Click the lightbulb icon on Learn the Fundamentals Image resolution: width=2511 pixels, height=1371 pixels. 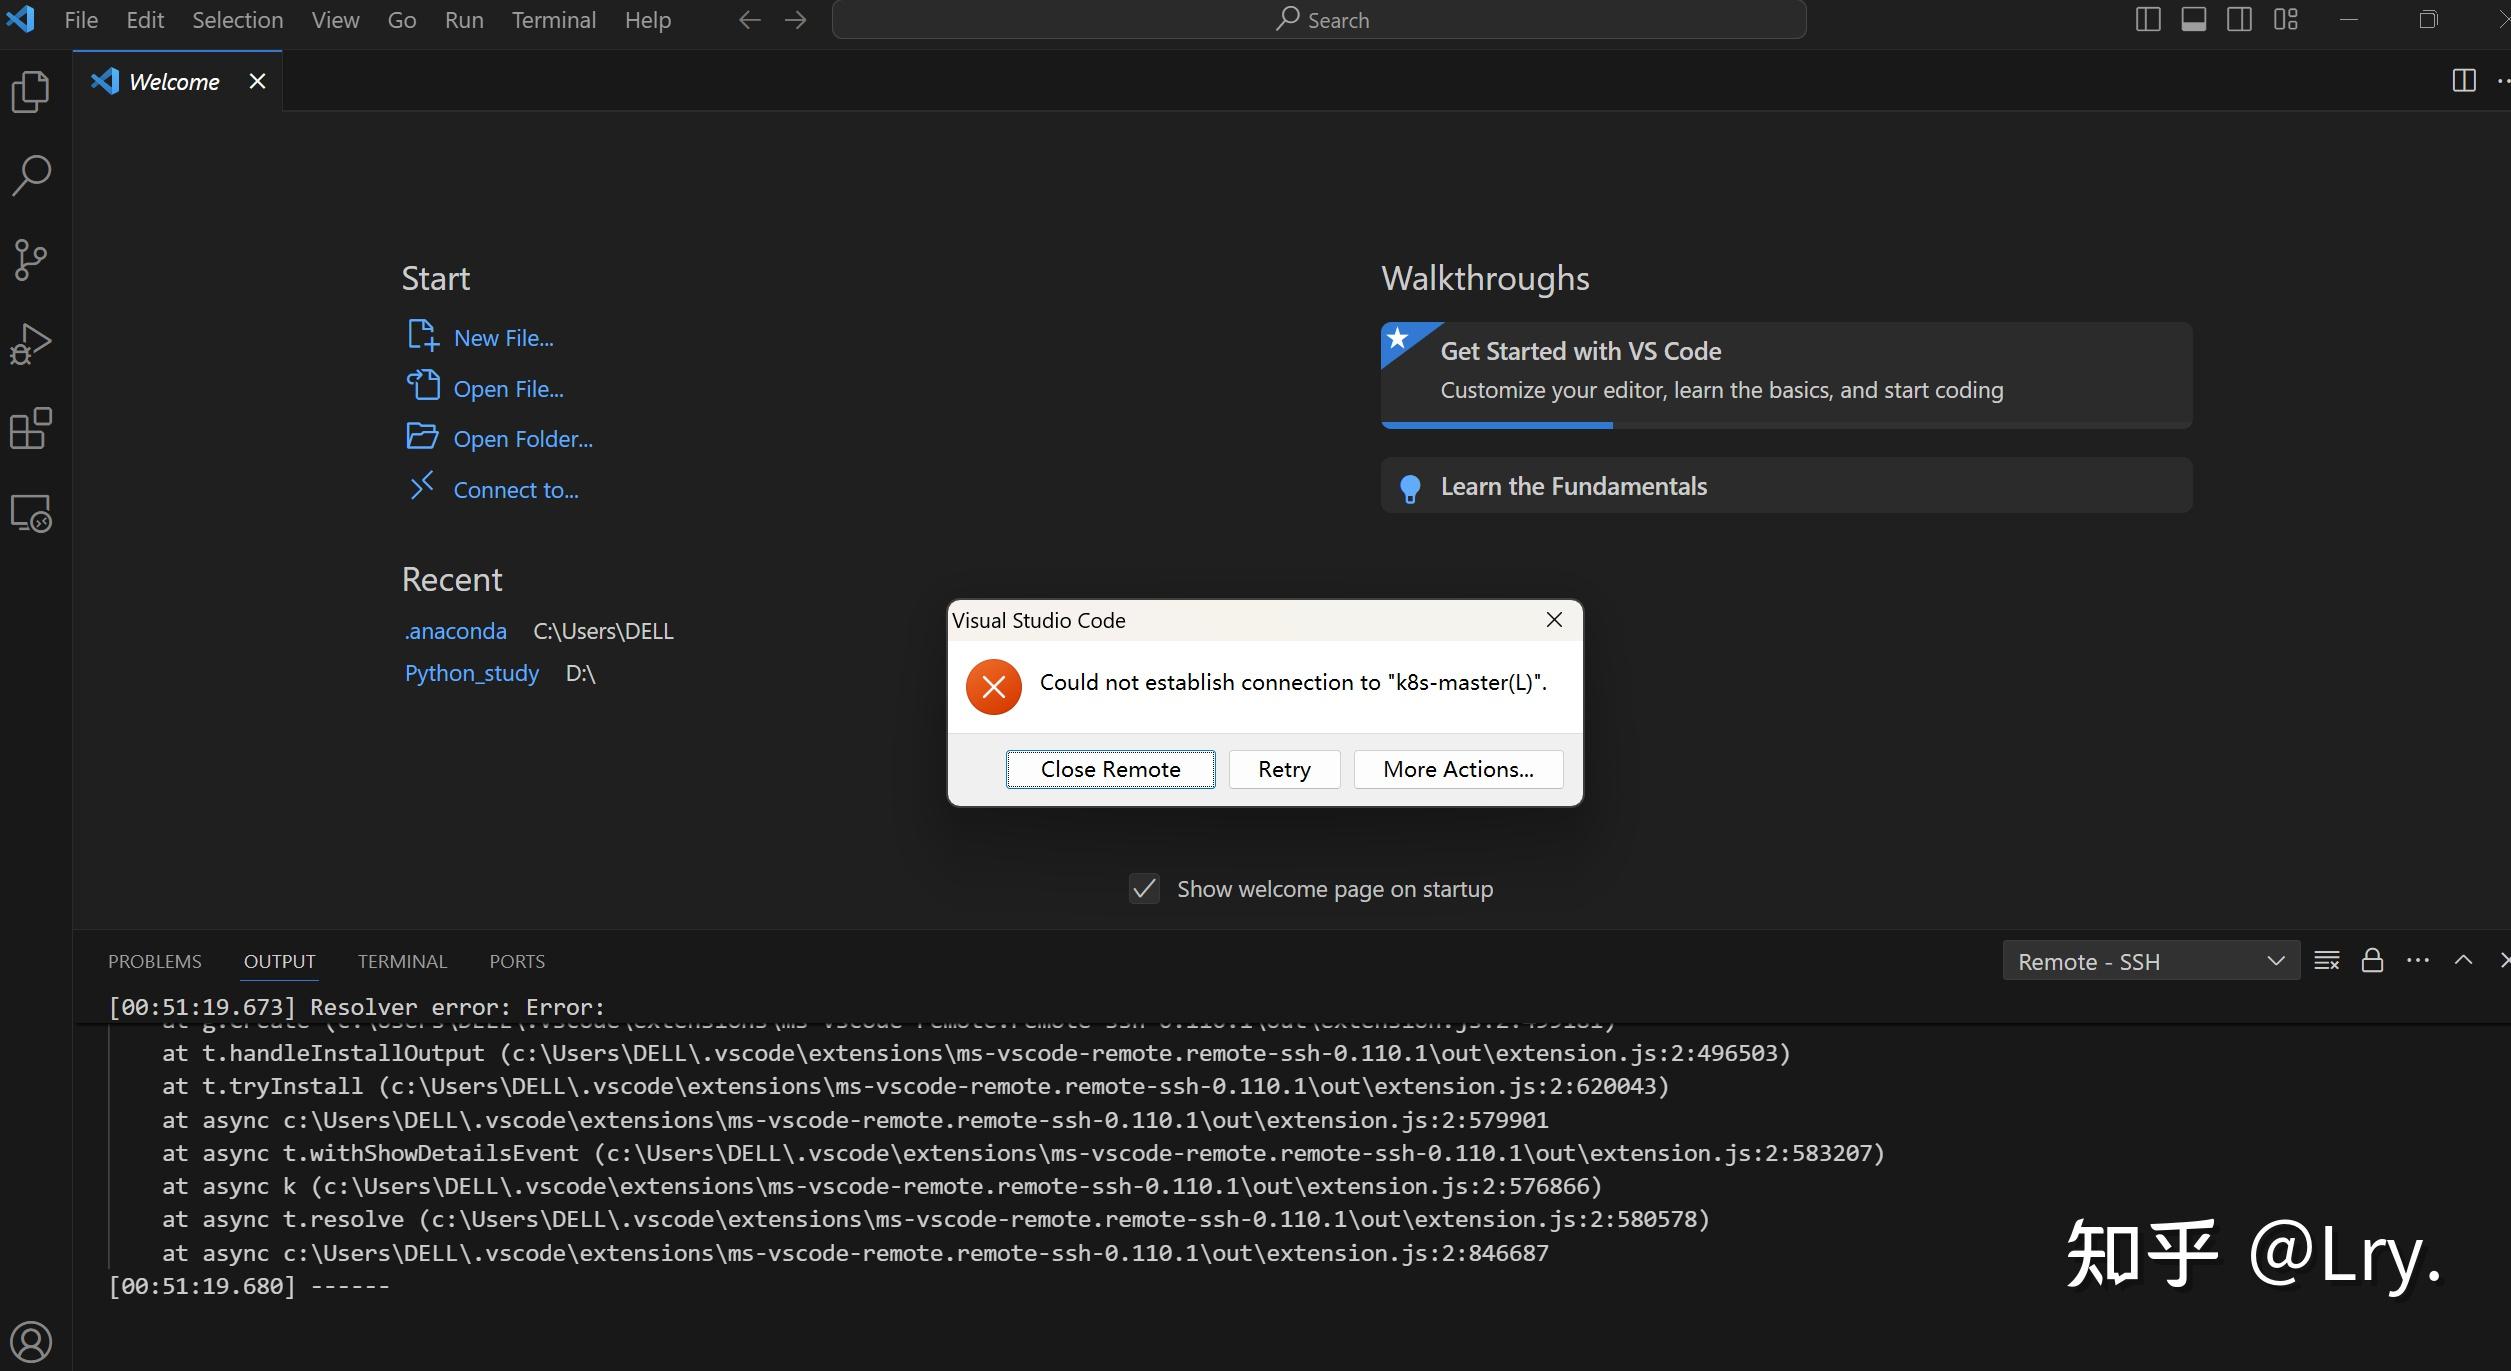click(1410, 488)
